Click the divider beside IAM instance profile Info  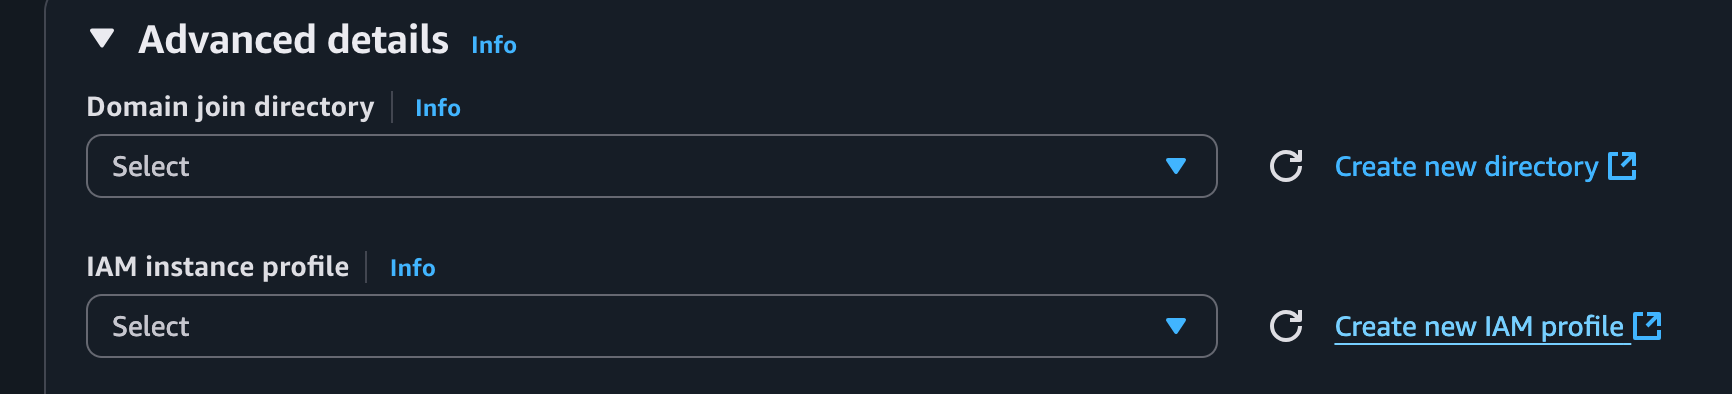(367, 267)
